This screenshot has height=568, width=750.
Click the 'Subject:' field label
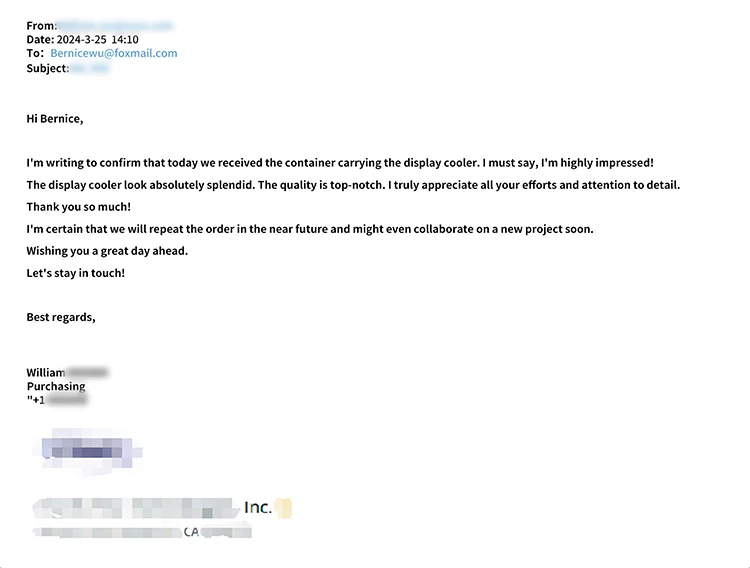coord(48,68)
